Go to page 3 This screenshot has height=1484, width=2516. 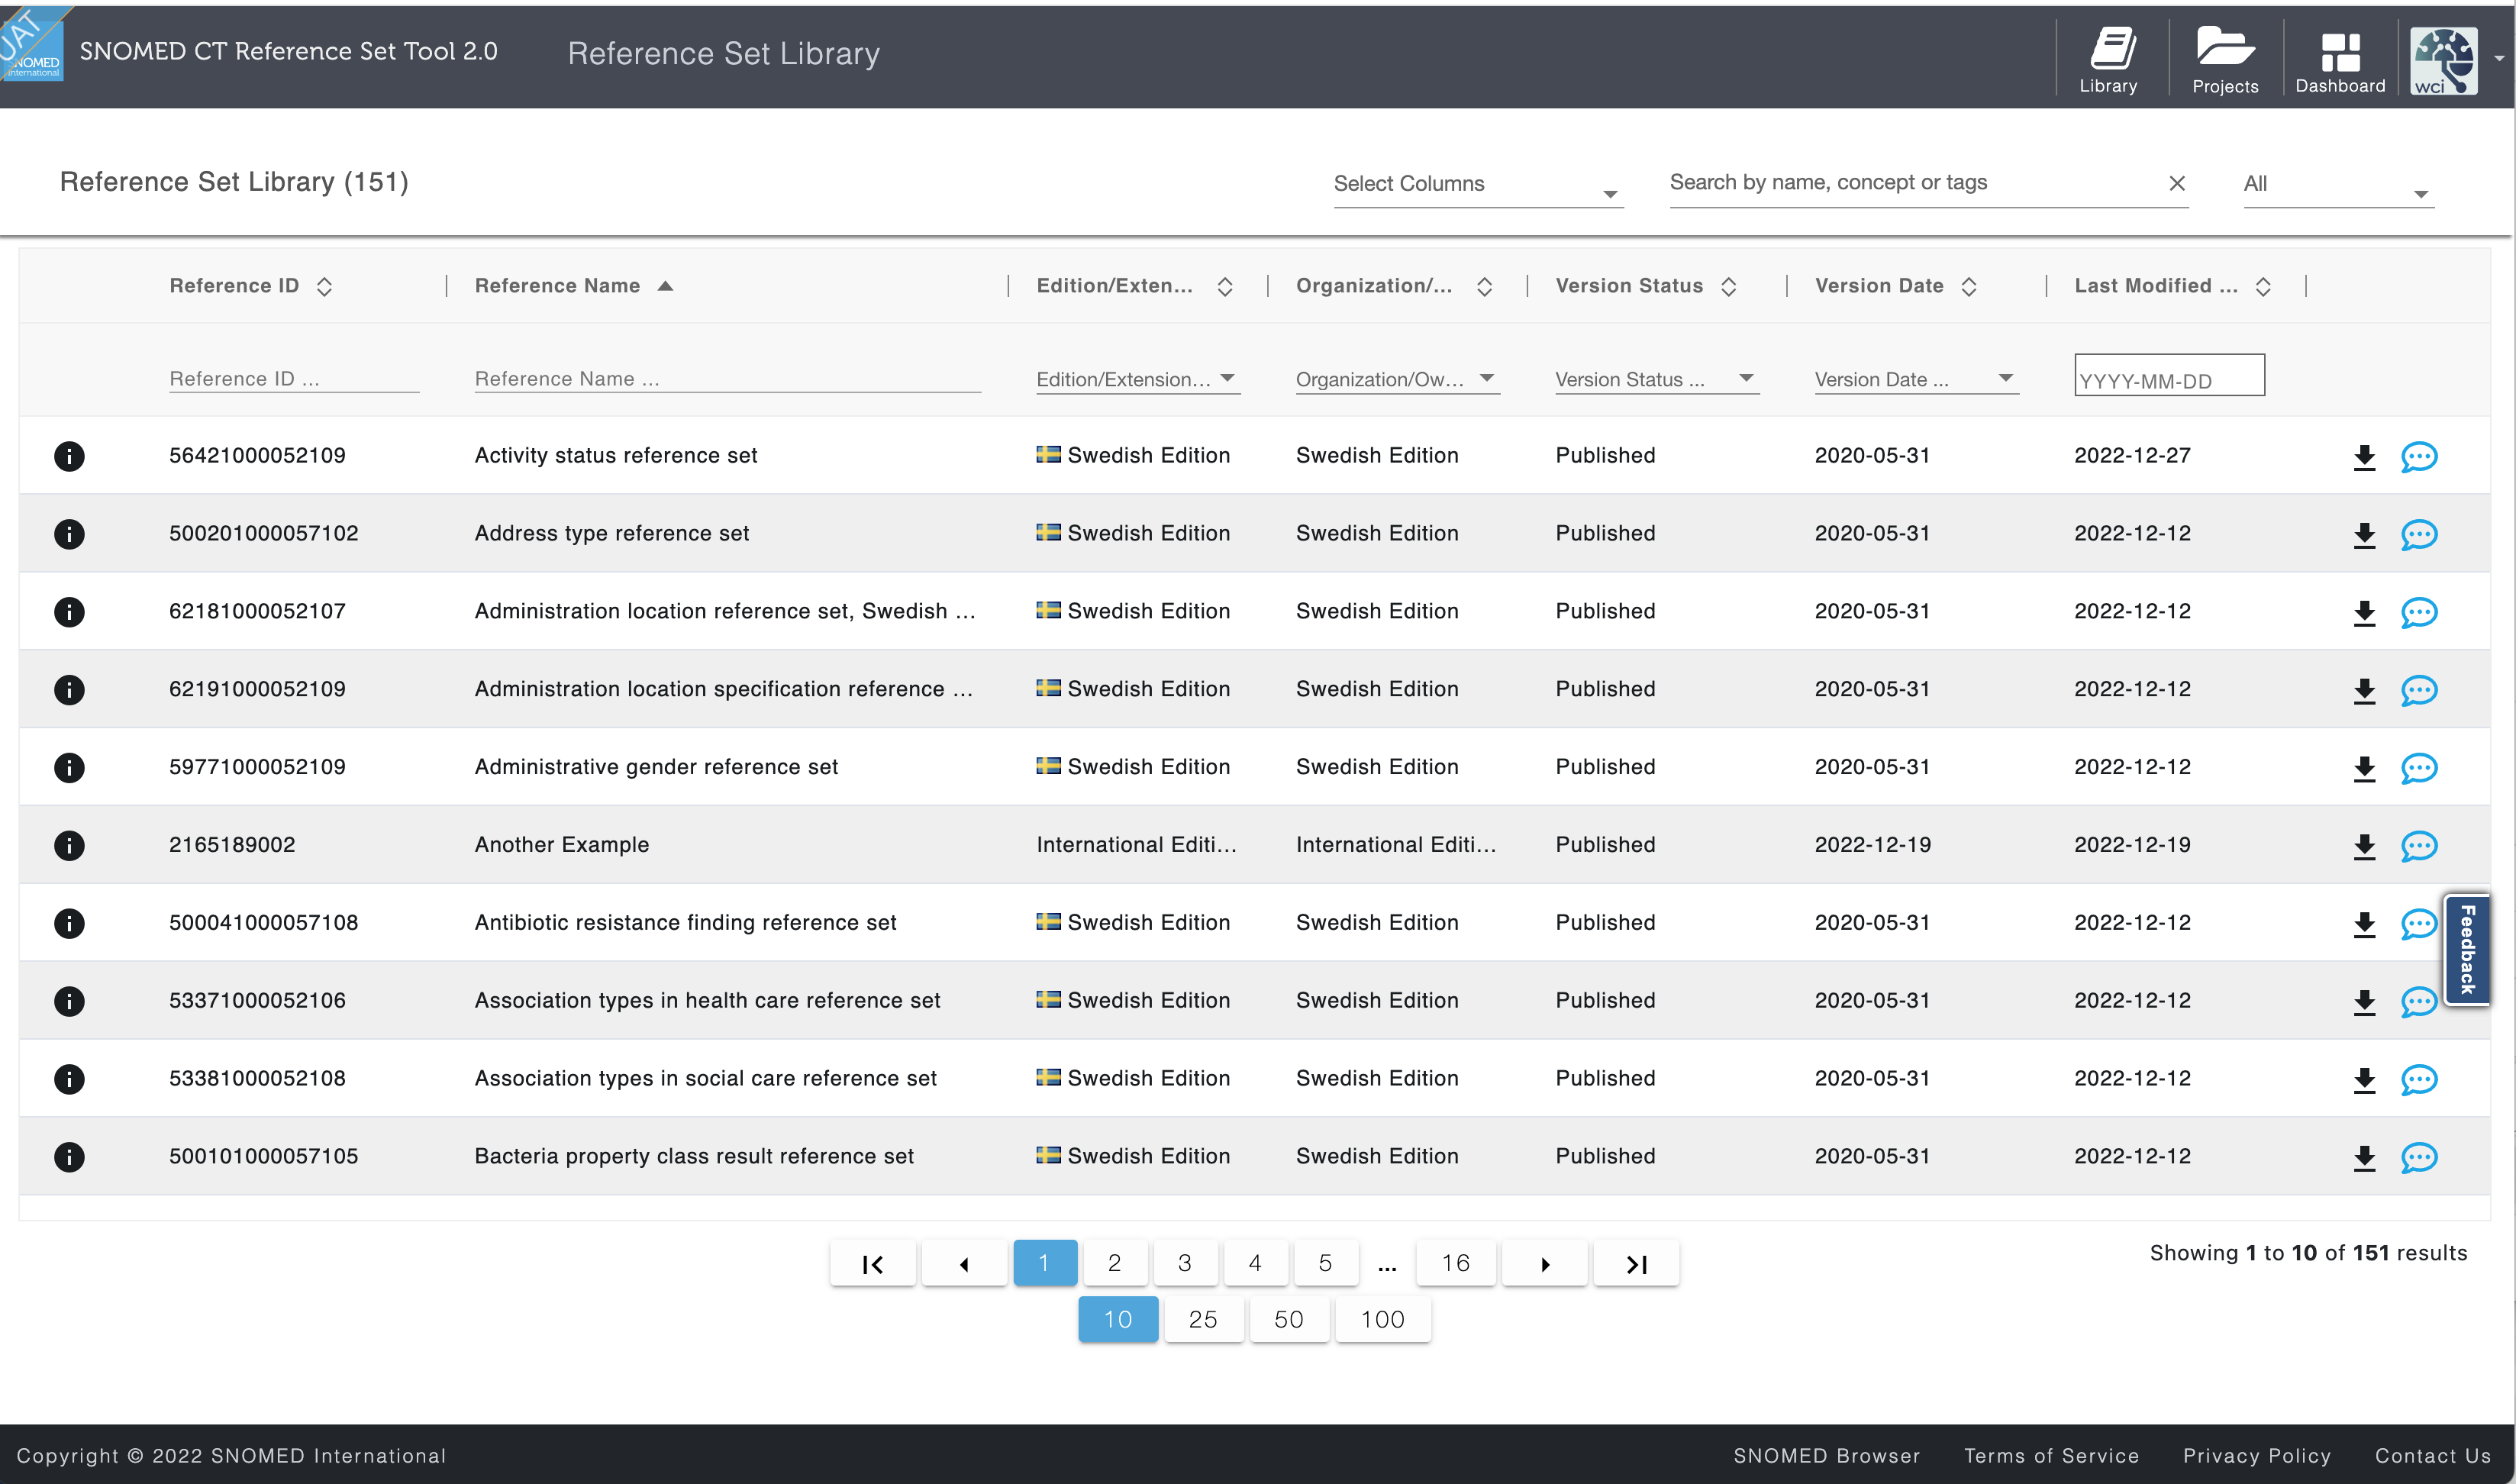[1185, 1263]
